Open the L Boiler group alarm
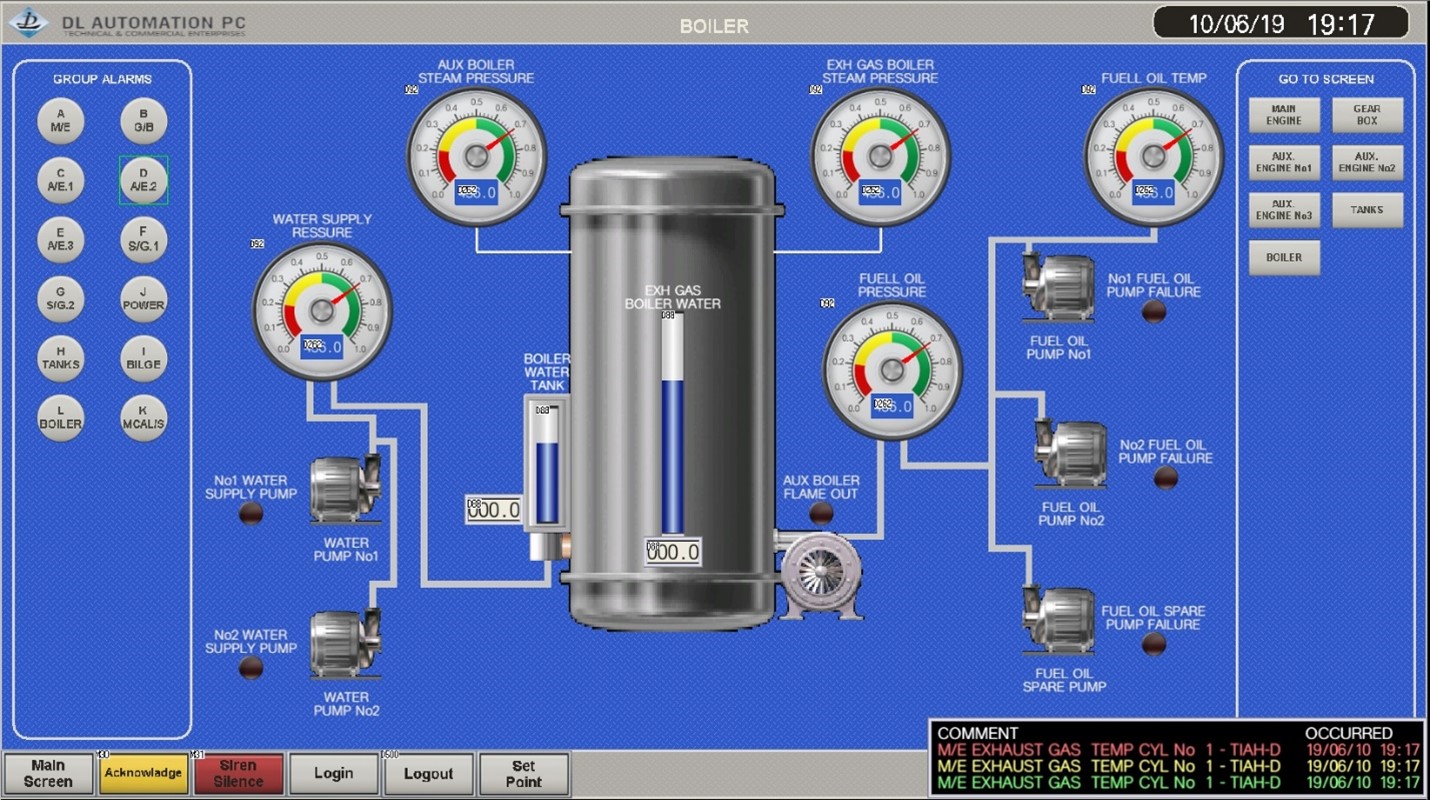1430x800 pixels. 61,417
